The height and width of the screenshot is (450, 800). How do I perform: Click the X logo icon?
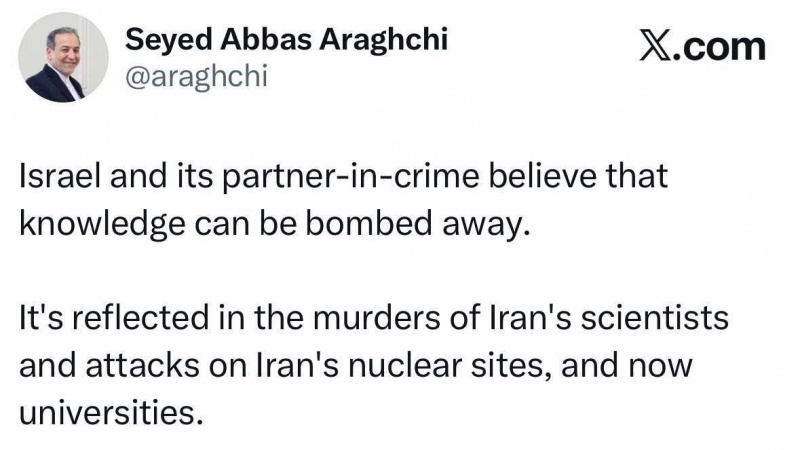pyautogui.click(x=658, y=46)
